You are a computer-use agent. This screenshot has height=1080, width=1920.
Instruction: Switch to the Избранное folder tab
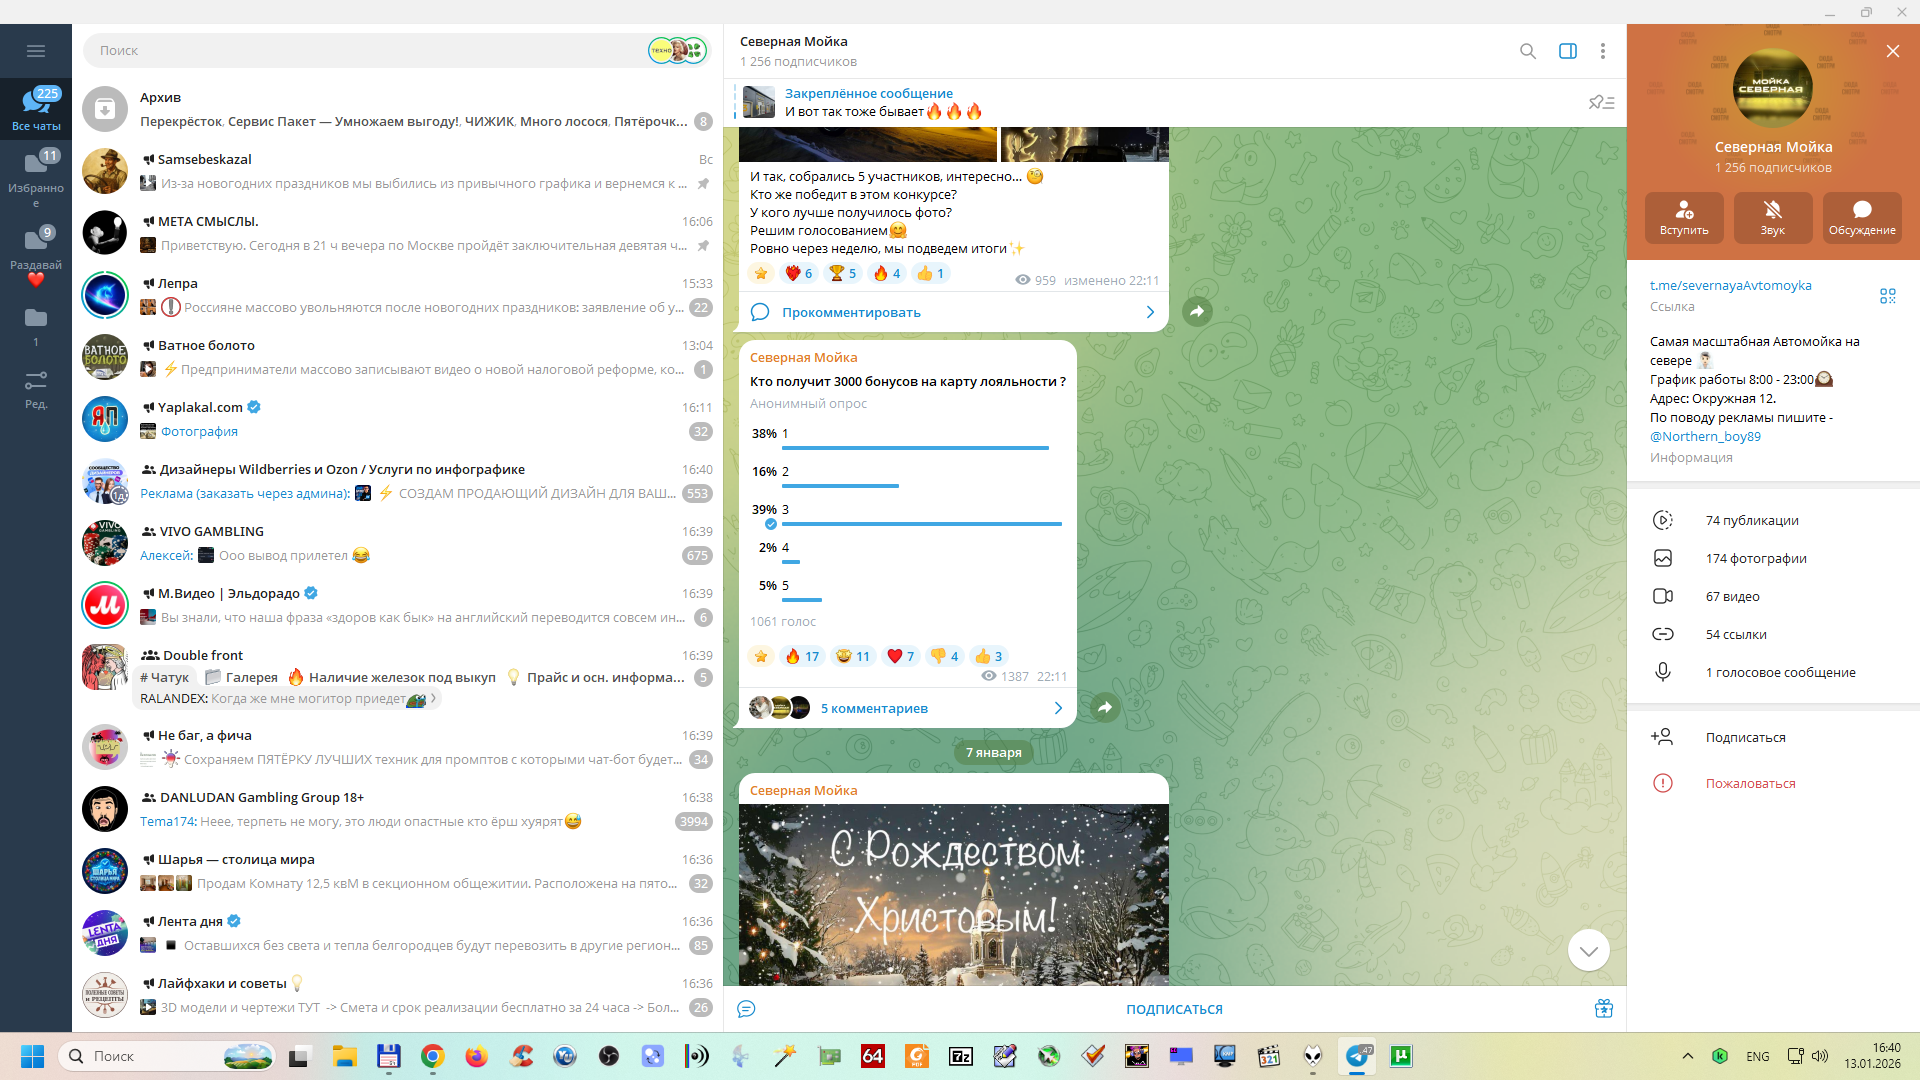pos(36,172)
